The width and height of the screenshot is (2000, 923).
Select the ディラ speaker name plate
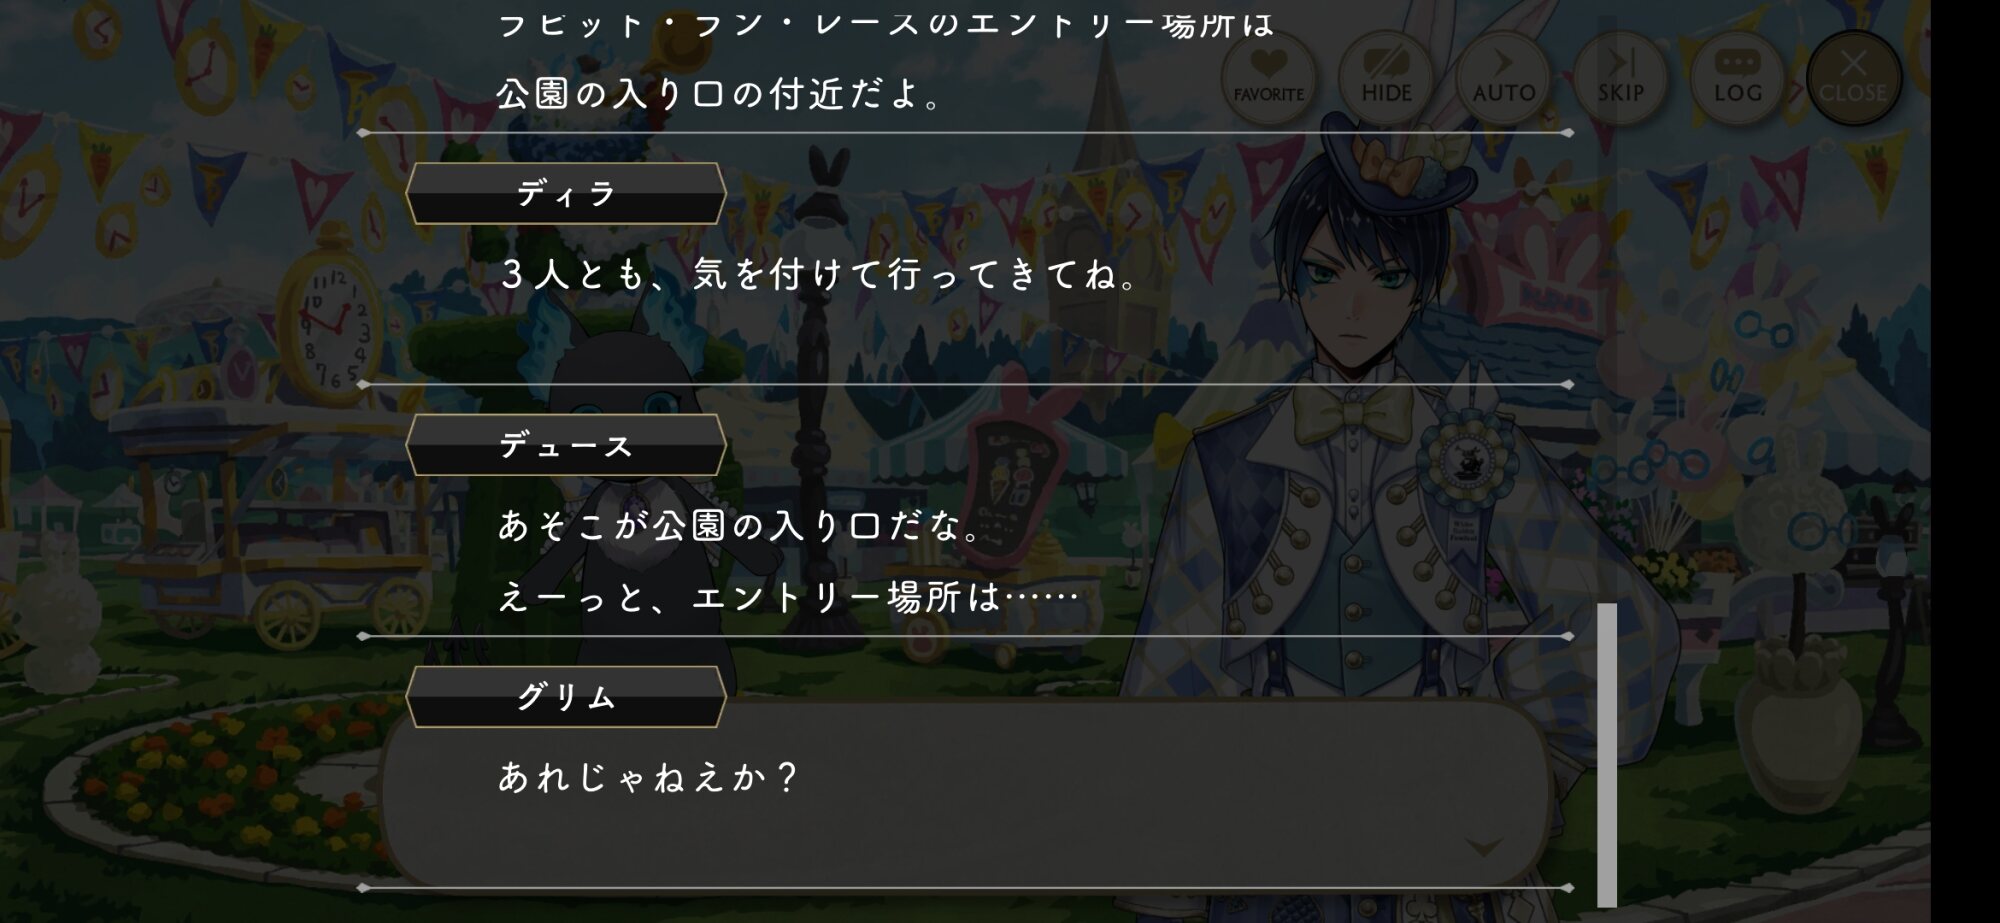(x=566, y=193)
